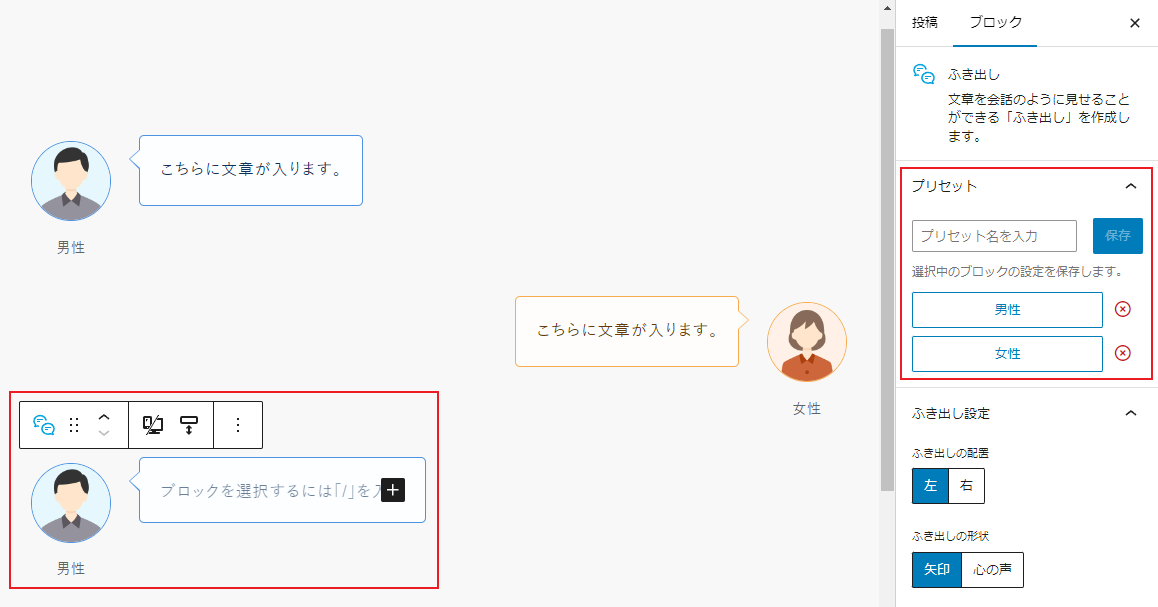Open the block options three-dot menu
Viewport: 1158px width, 607px height.
click(237, 424)
